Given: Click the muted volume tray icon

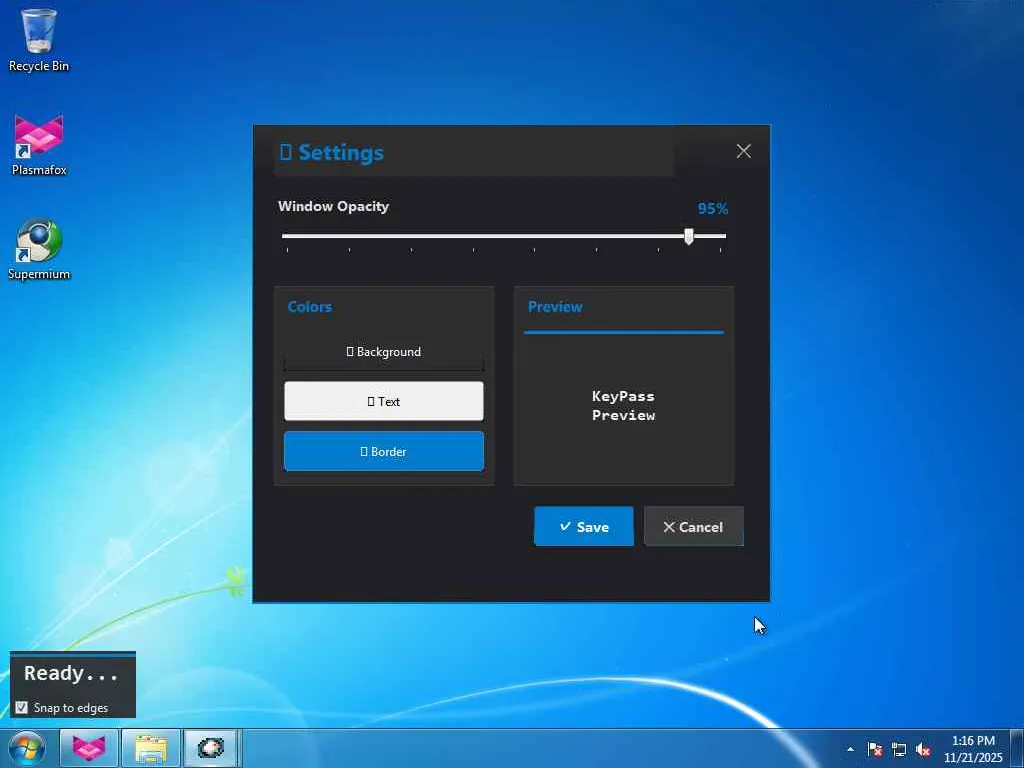Looking at the screenshot, I should pyautogui.click(x=923, y=749).
